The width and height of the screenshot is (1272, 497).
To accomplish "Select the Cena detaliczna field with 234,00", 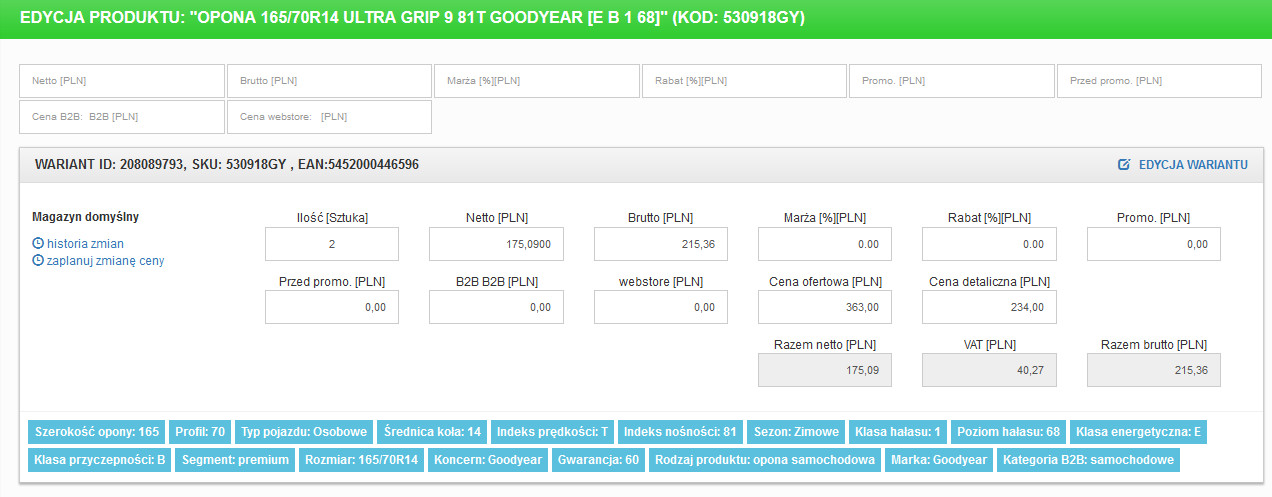I will coord(988,307).
